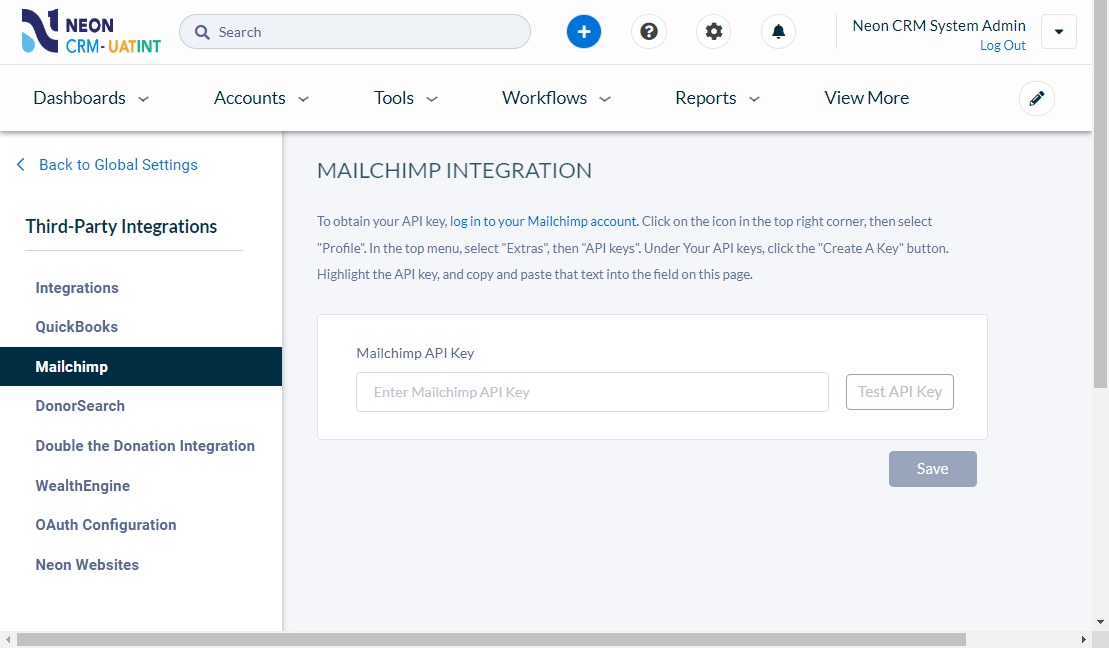This screenshot has width=1109, height=648.
Task: Click the Neon CRM System Admin name
Action: point(939,25)
